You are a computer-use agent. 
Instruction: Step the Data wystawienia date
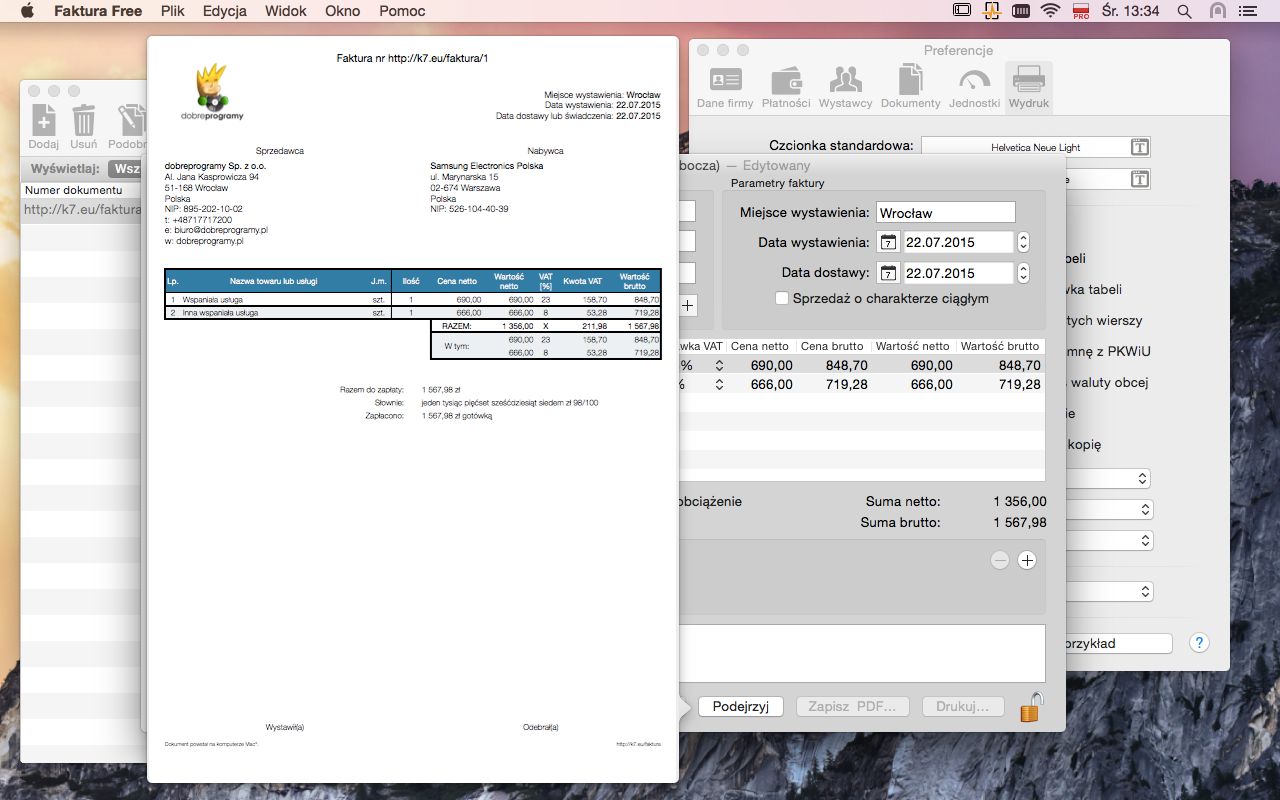pyautogui.click(x=1023, y=242)
